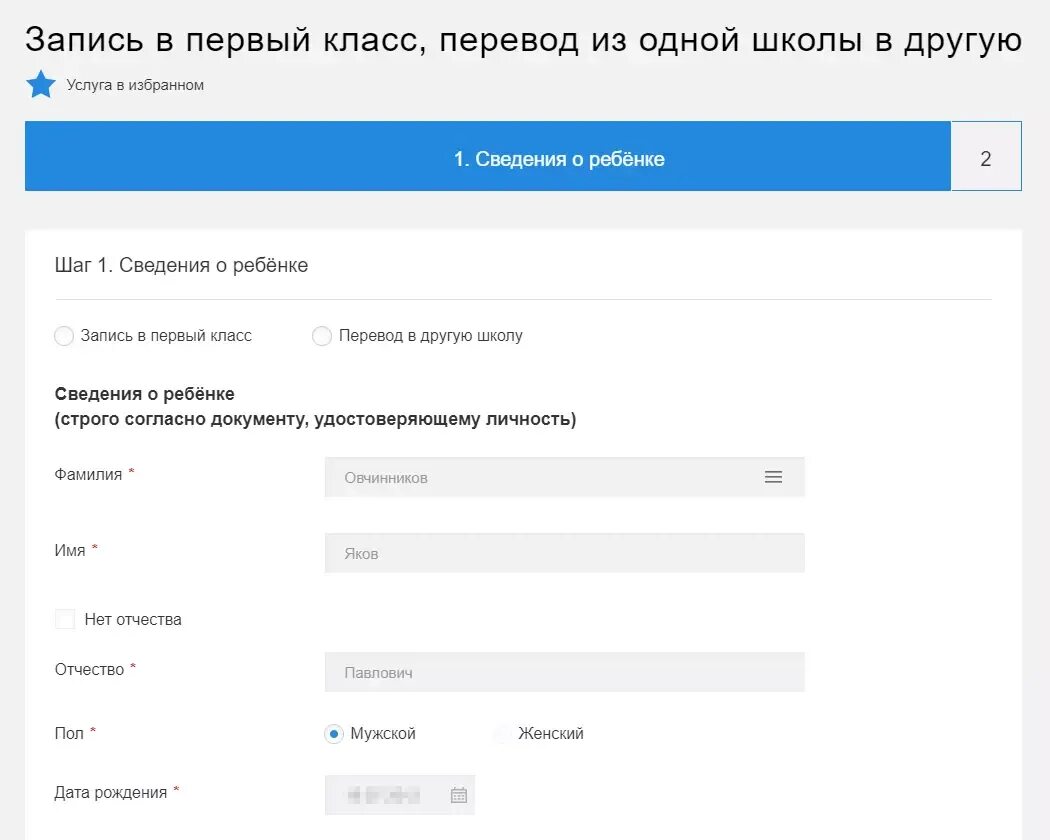The width and height of the screenshot is (1050, 840).
Task: Open the list icon in the Фамилия field
Action: 773,478
